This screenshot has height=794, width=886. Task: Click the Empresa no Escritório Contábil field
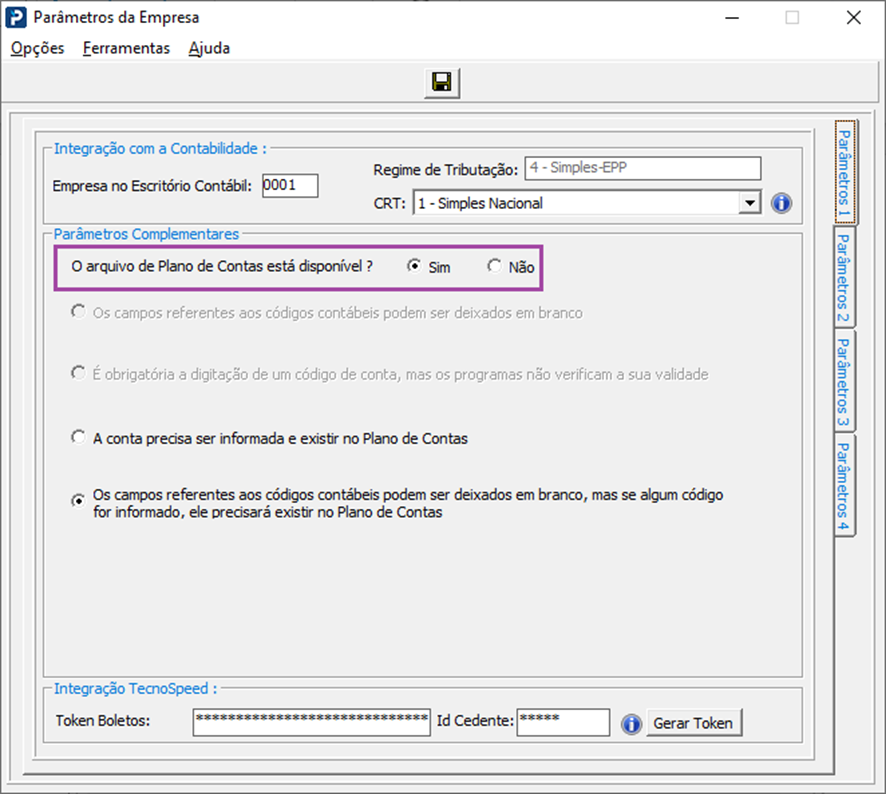[x=290, y=185]
